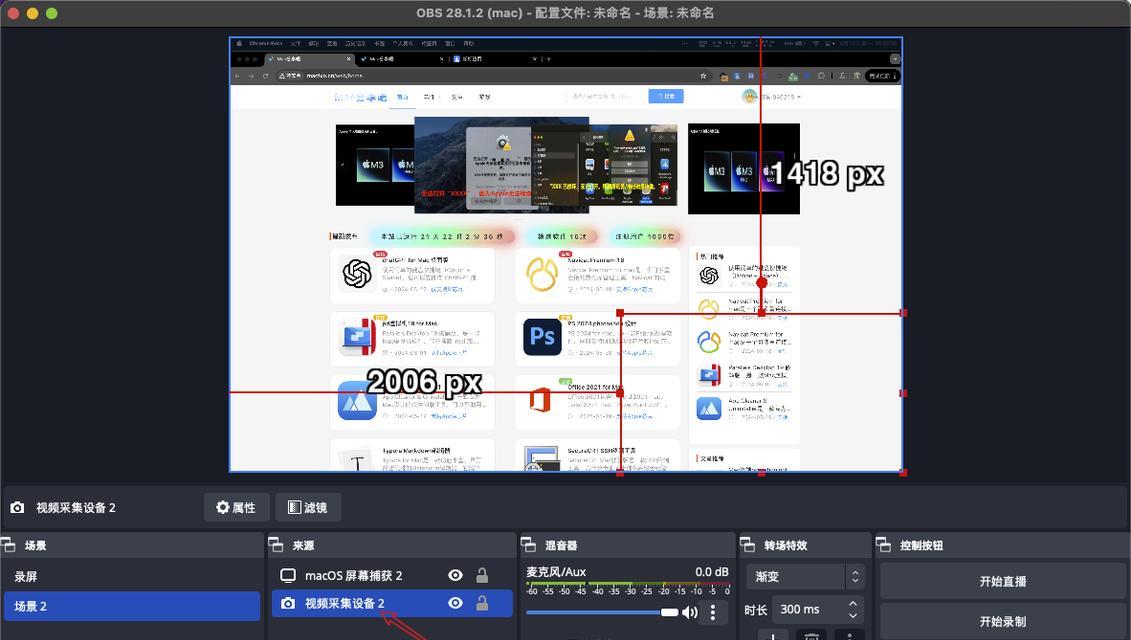Float the 来源 dock via its icon
The height and width of the screenshot is (640, 1131).
tap(276, 545)
